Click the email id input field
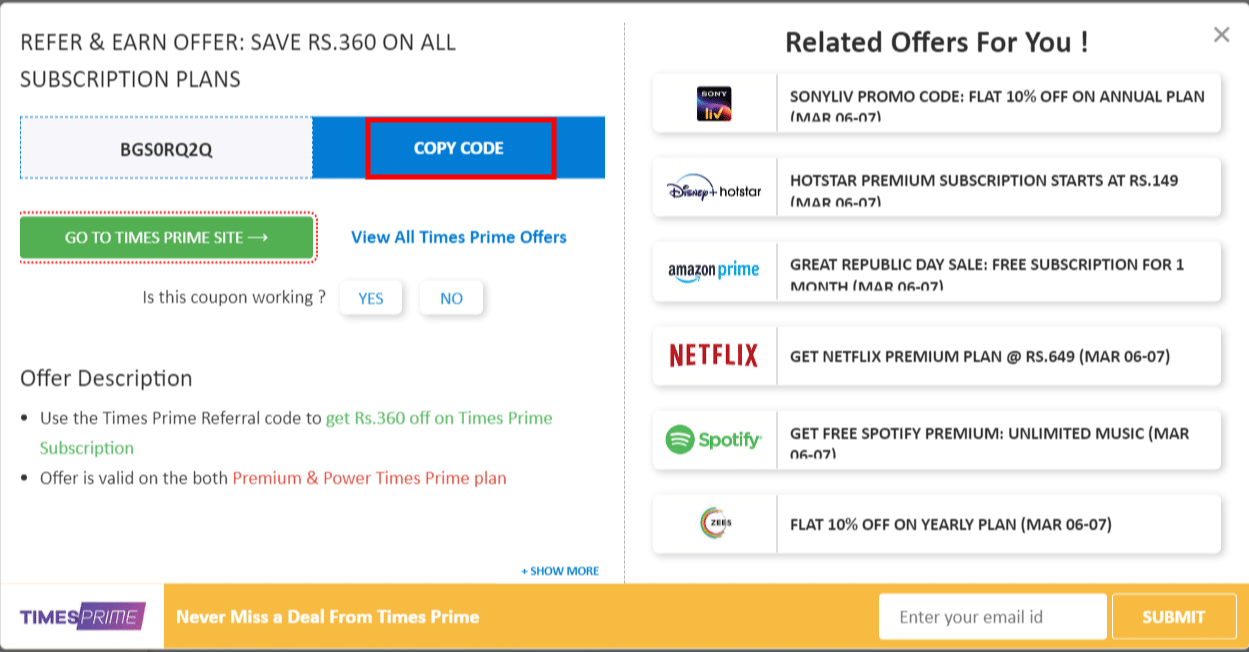This screenshot has width=1249, height=652. pyautogui.click(x=992, y=616)
